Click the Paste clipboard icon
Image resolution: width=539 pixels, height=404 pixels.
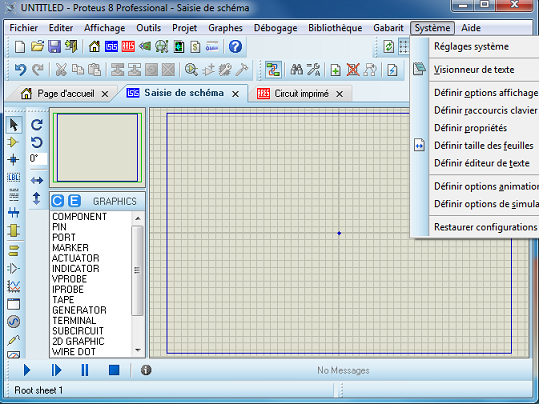coord(94,70)
